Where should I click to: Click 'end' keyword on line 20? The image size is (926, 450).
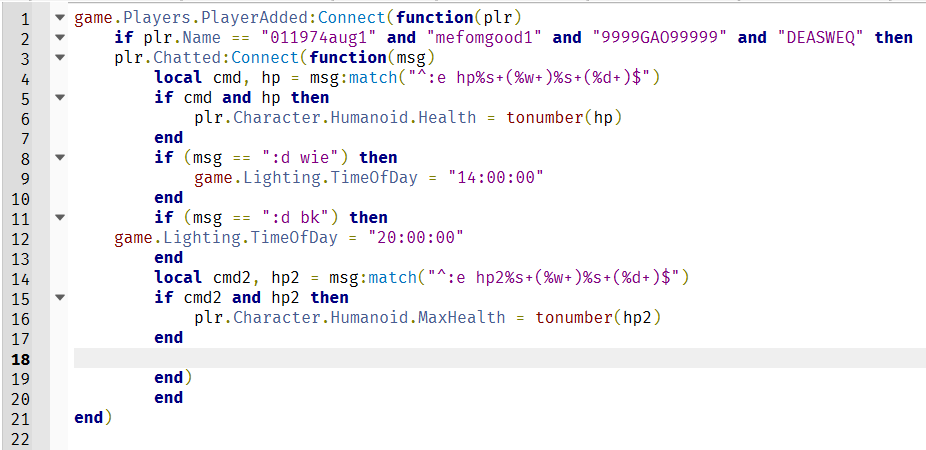pos(168,397)
